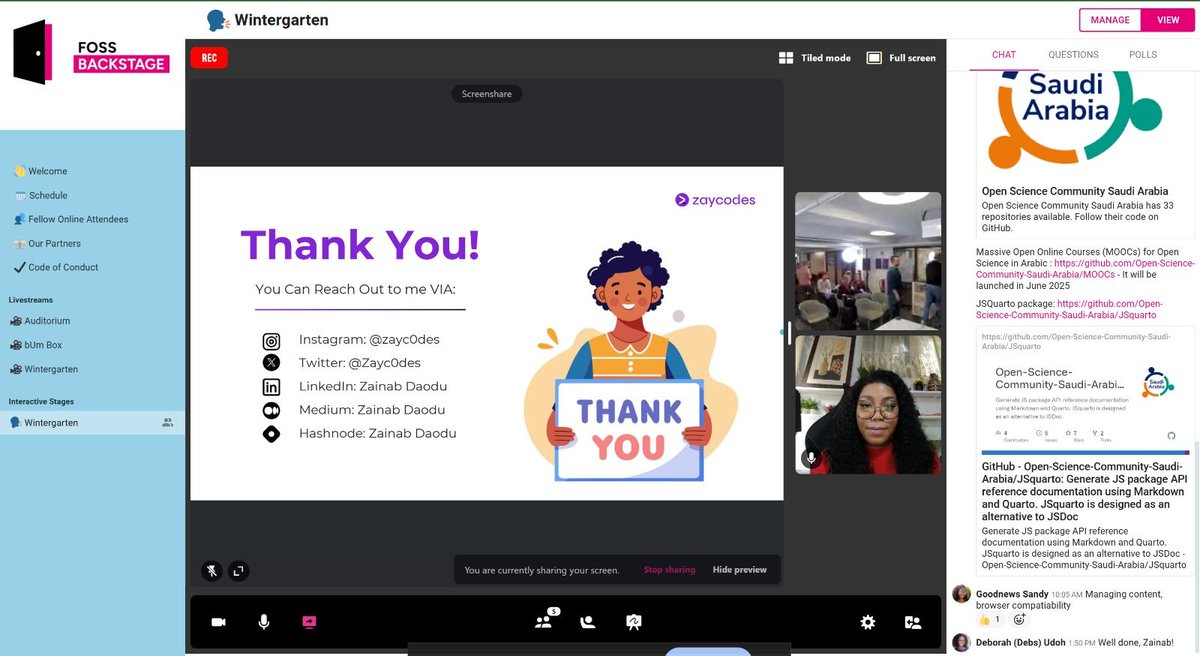Click the Screenshare label pill

487,94
